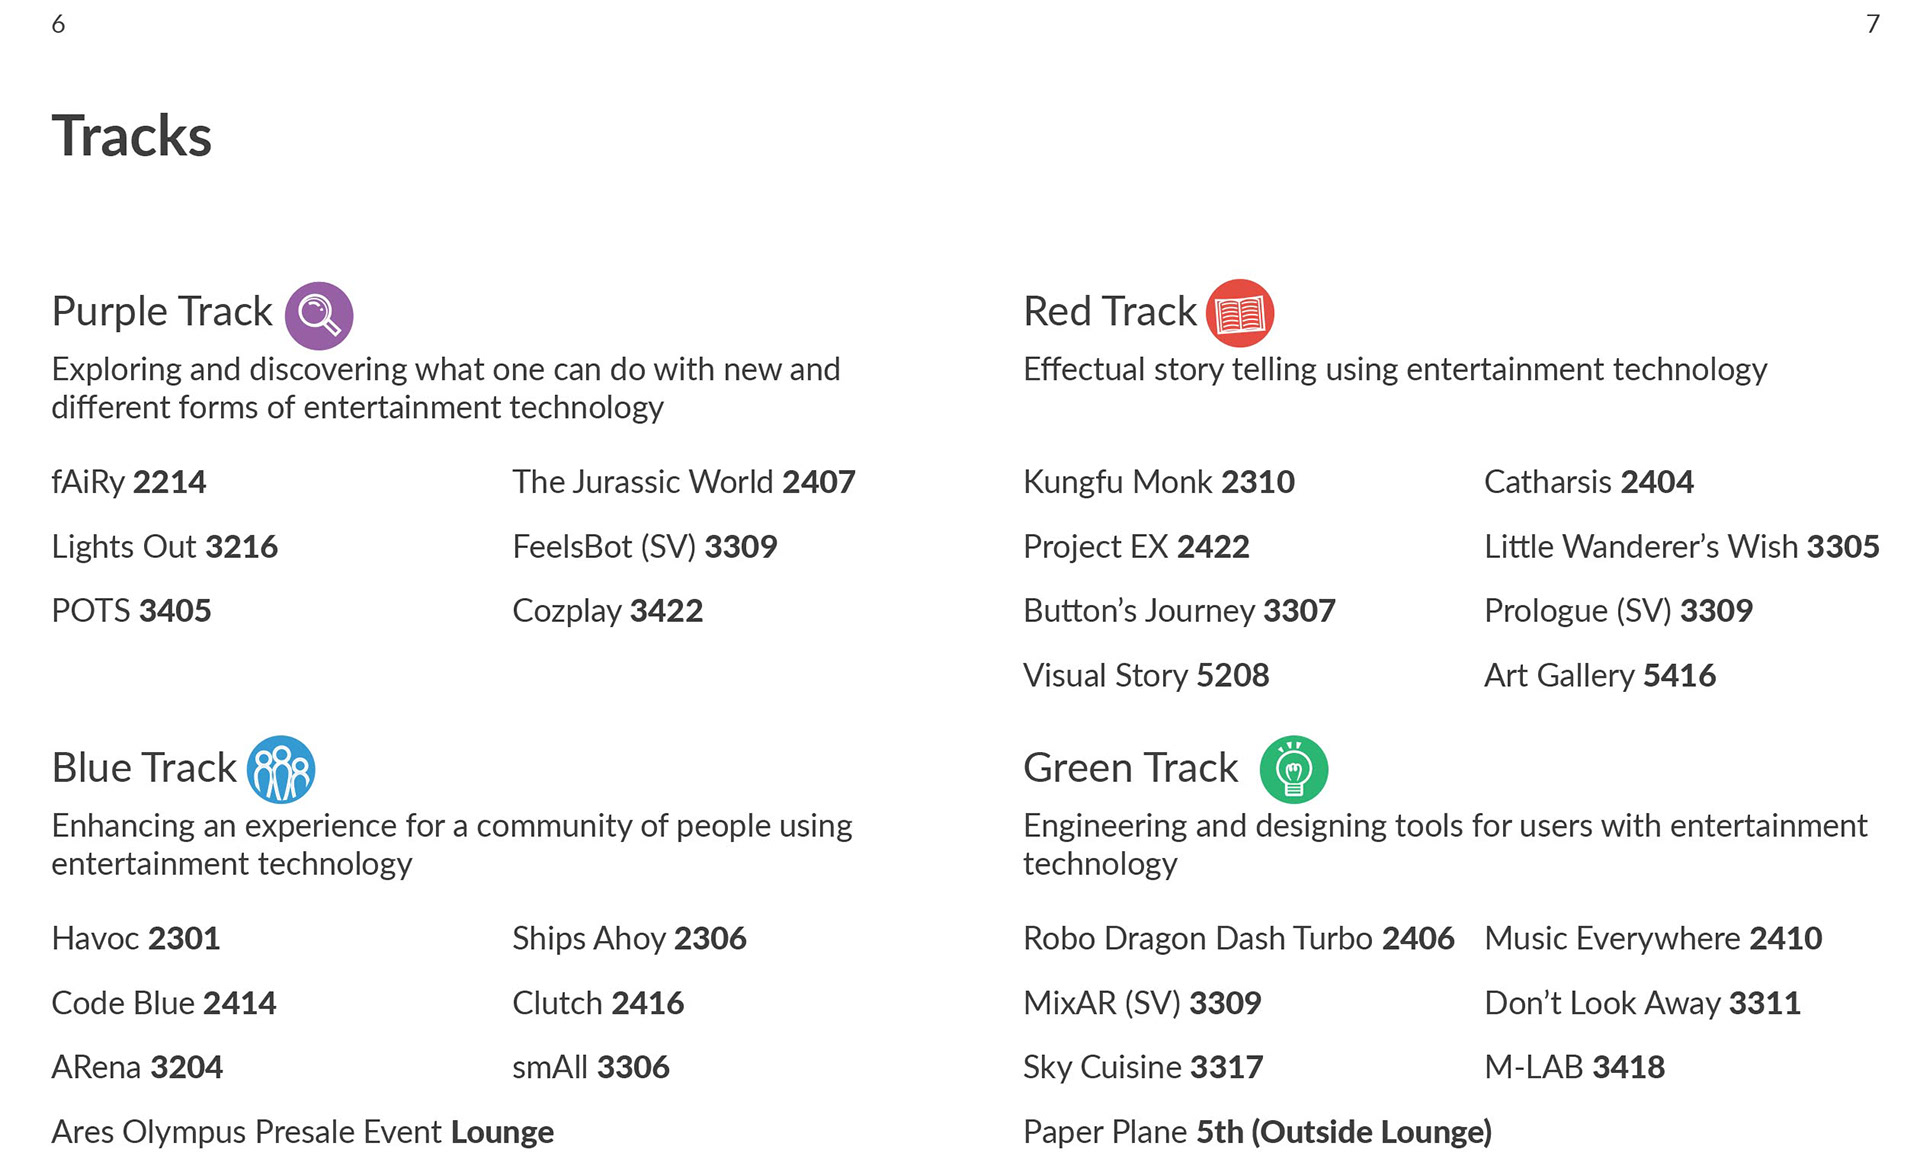Click the purple magnifying glass track icon
The image size is (1920, 1159).
pyautogui.click(x=319, y=315)
